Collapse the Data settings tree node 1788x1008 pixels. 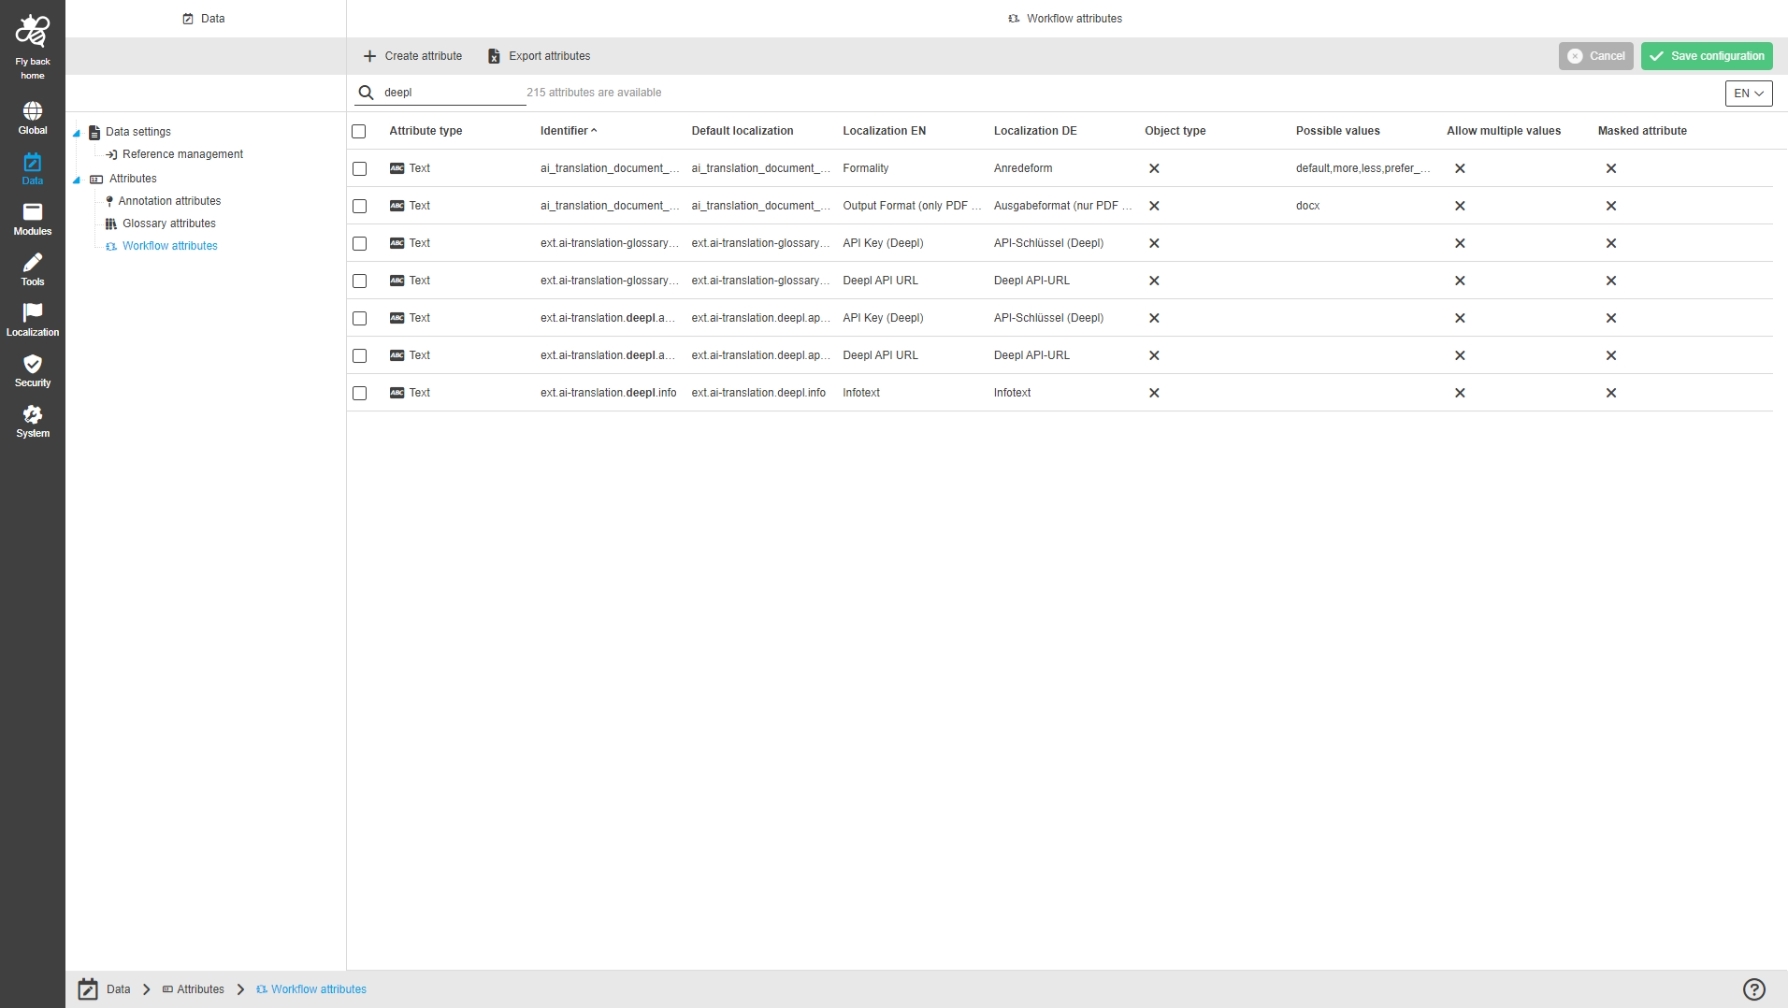click(x=76, y=132)
